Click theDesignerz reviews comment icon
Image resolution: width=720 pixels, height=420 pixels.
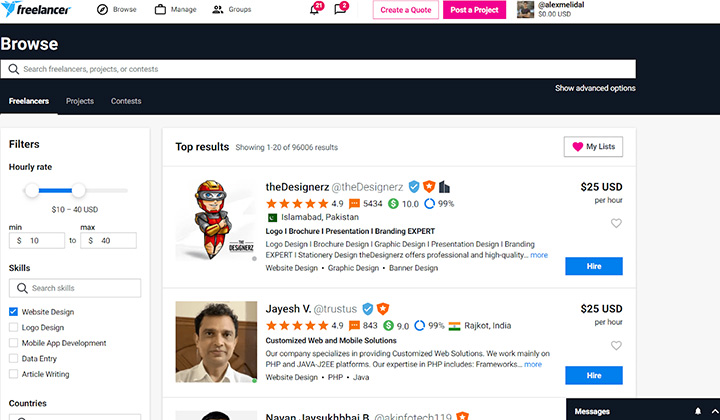354,203
